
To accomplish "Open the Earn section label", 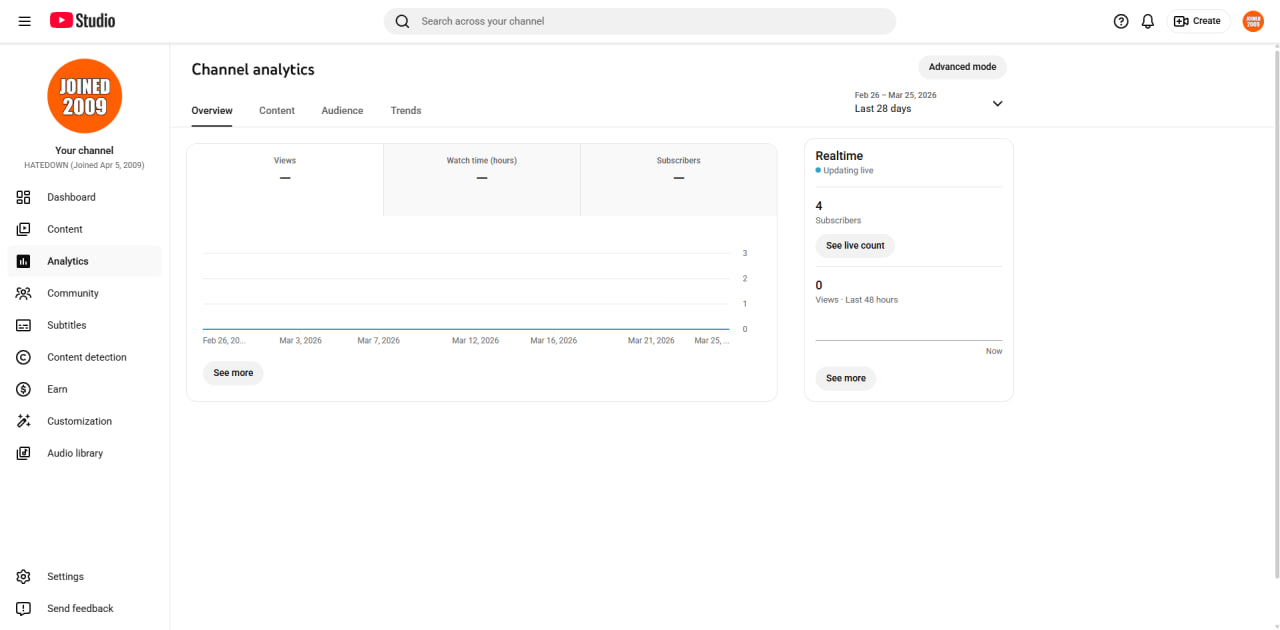I will 57,389.
